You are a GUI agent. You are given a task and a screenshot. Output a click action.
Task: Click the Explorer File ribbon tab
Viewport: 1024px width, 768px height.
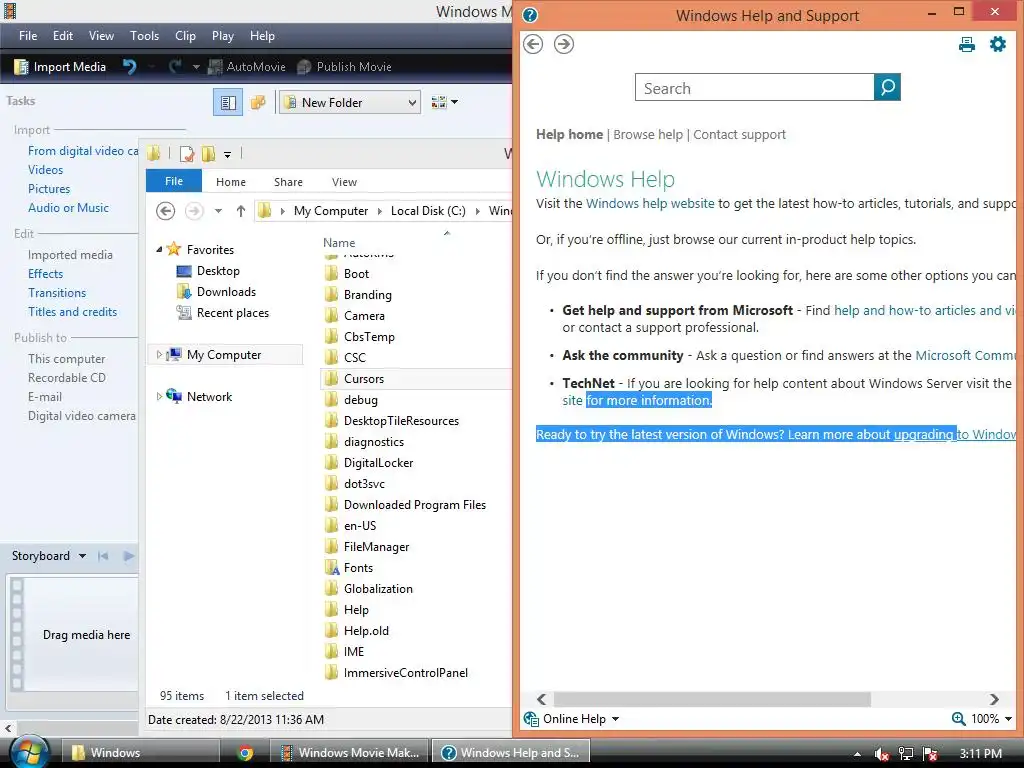(174, 181)
